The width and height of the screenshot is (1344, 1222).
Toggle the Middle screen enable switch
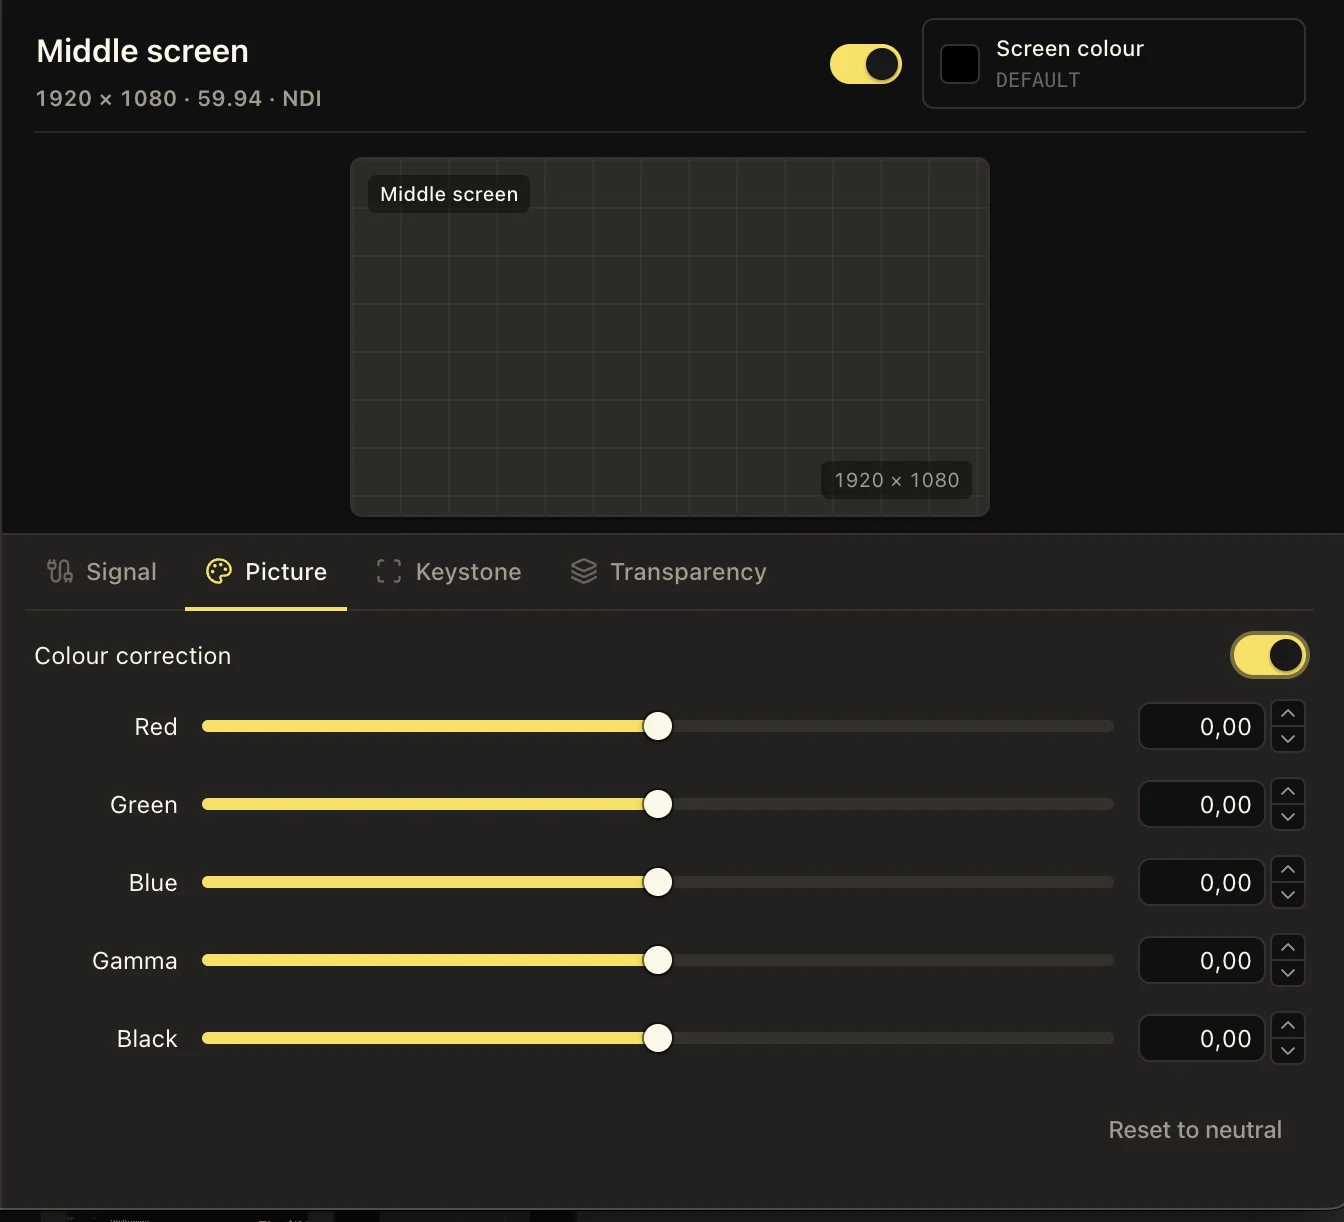tap(866, 64)
